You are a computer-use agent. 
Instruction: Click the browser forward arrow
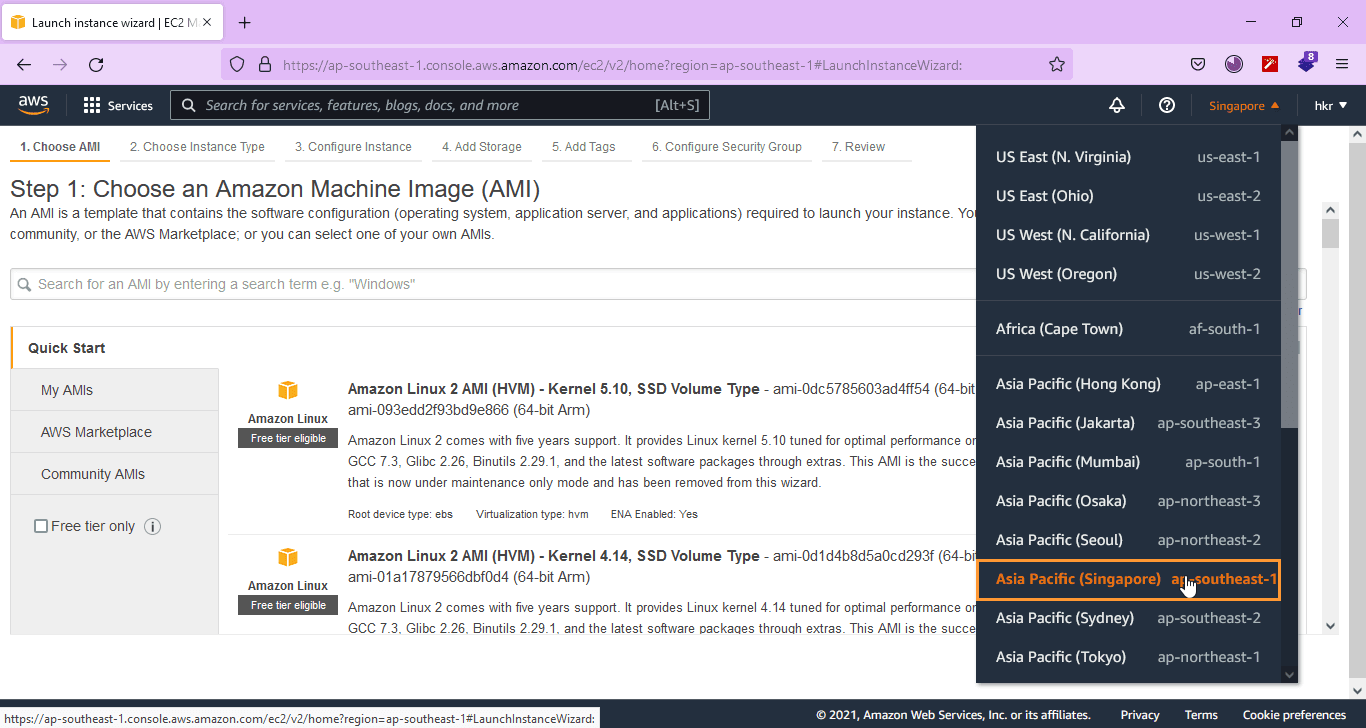tap(60, 64)
